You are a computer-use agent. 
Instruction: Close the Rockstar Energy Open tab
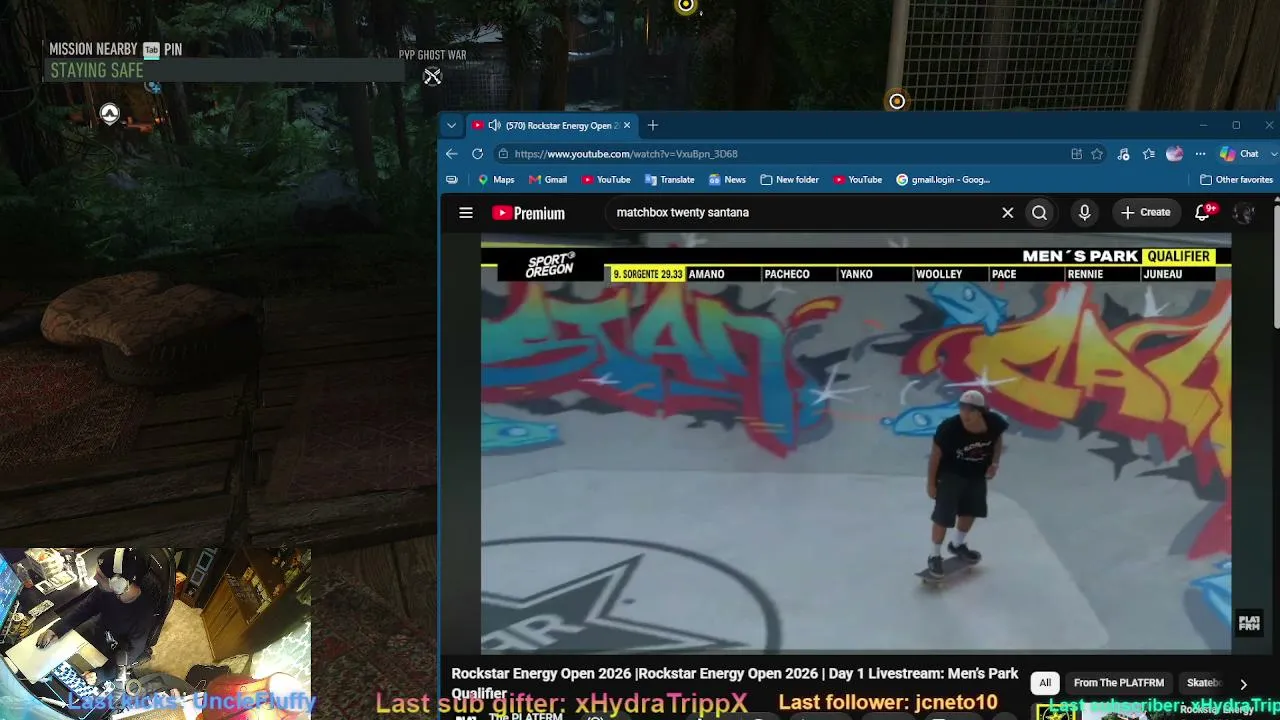point(627,125)
